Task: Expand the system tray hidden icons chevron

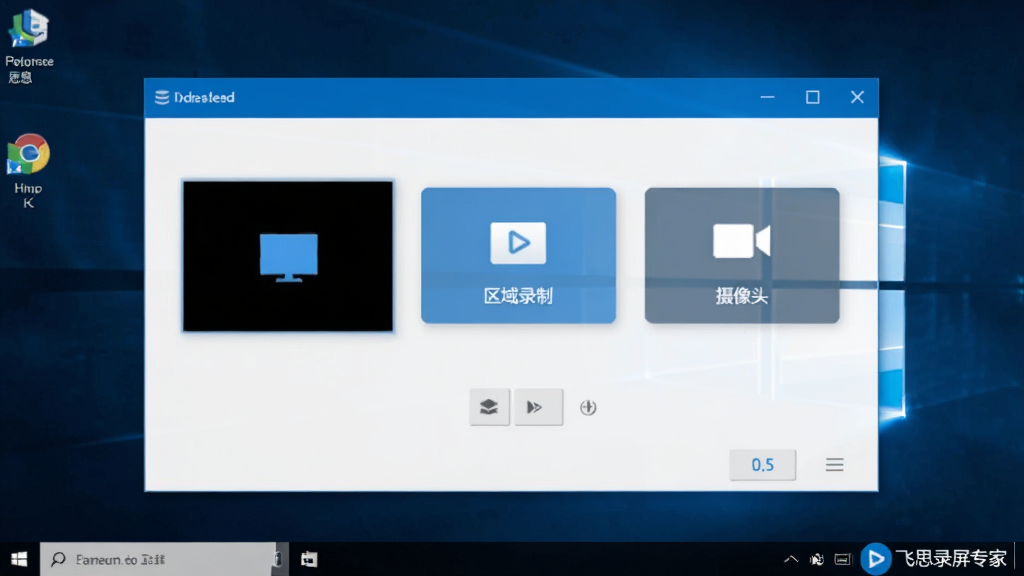Action: 791,559
